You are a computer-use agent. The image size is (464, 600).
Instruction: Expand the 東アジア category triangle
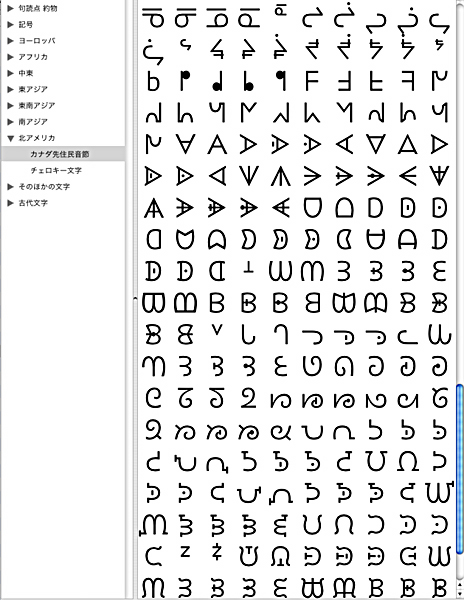(x=10, y=89)
